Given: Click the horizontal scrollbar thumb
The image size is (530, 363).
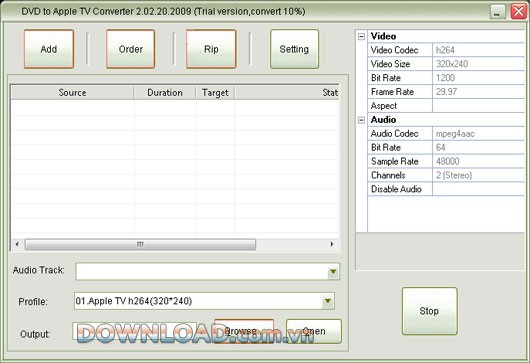Looking at the screenshot, I should click(140, 244).
